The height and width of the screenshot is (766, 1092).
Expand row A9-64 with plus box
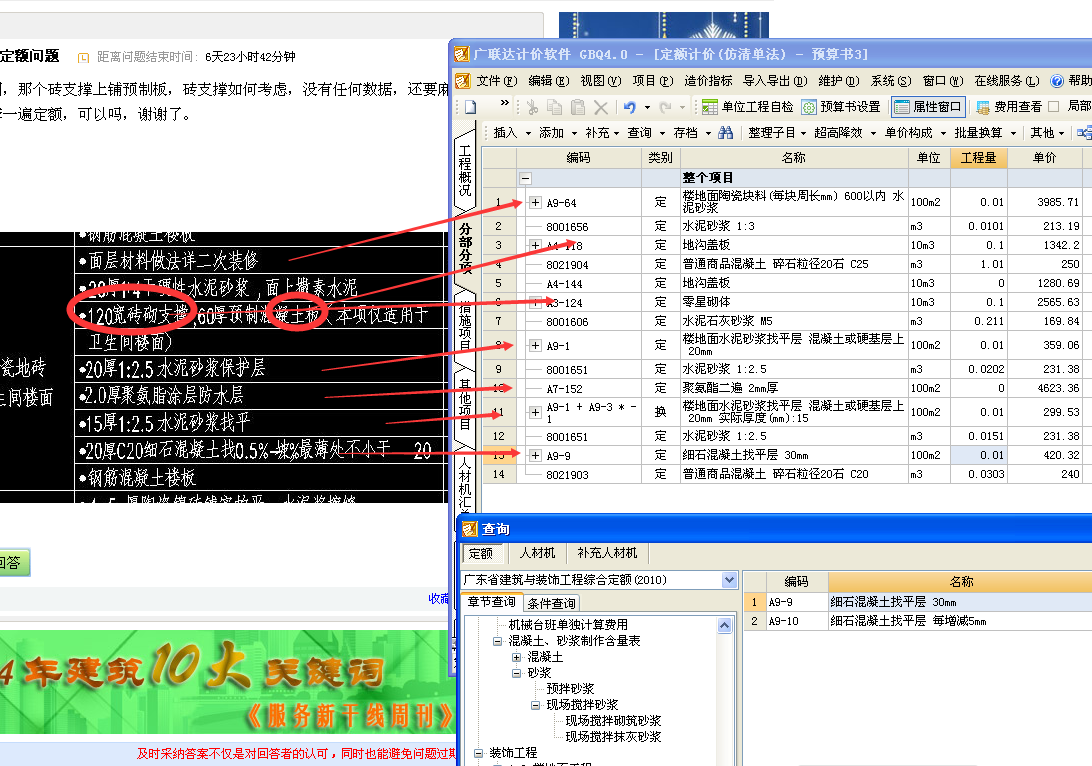(535, 203)
